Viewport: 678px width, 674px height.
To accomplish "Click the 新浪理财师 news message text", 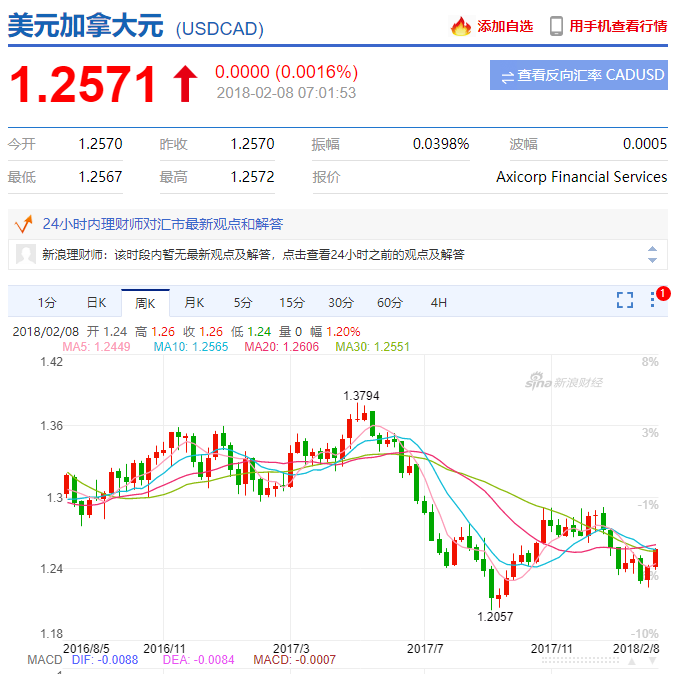I will pyautogui.click(x=253, y=255).
